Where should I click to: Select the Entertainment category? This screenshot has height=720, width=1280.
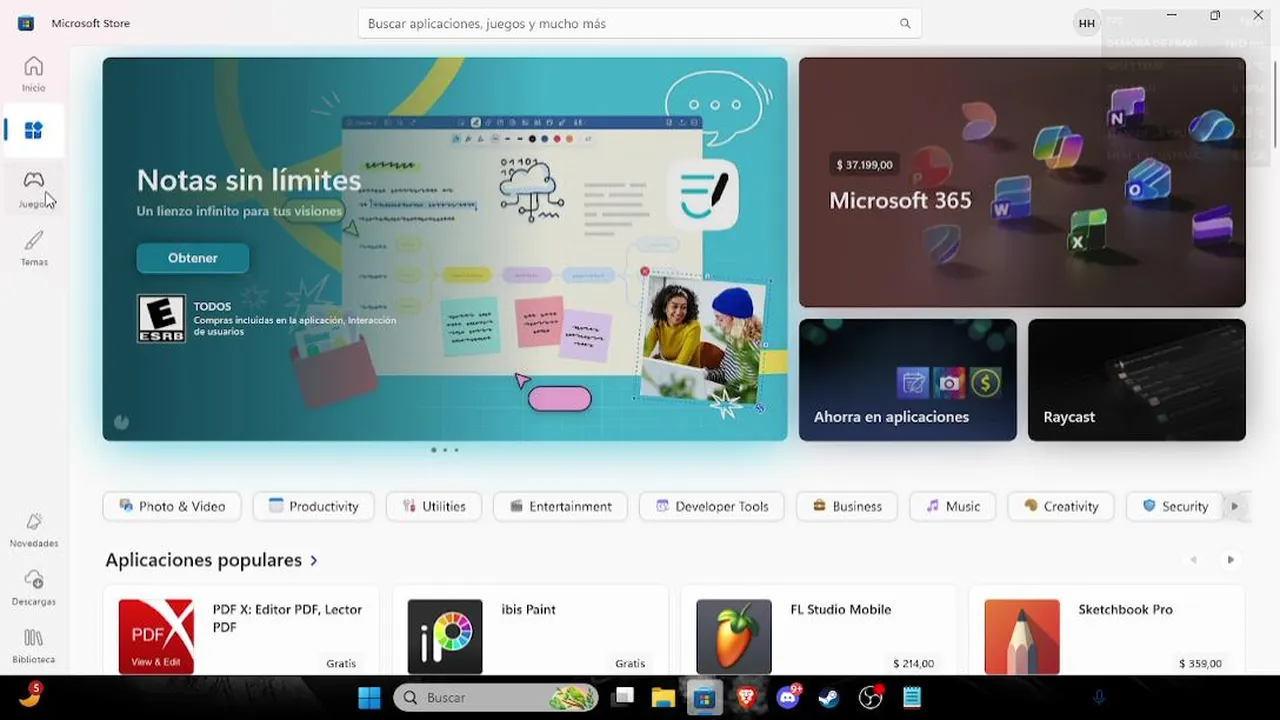coord(560,506)
